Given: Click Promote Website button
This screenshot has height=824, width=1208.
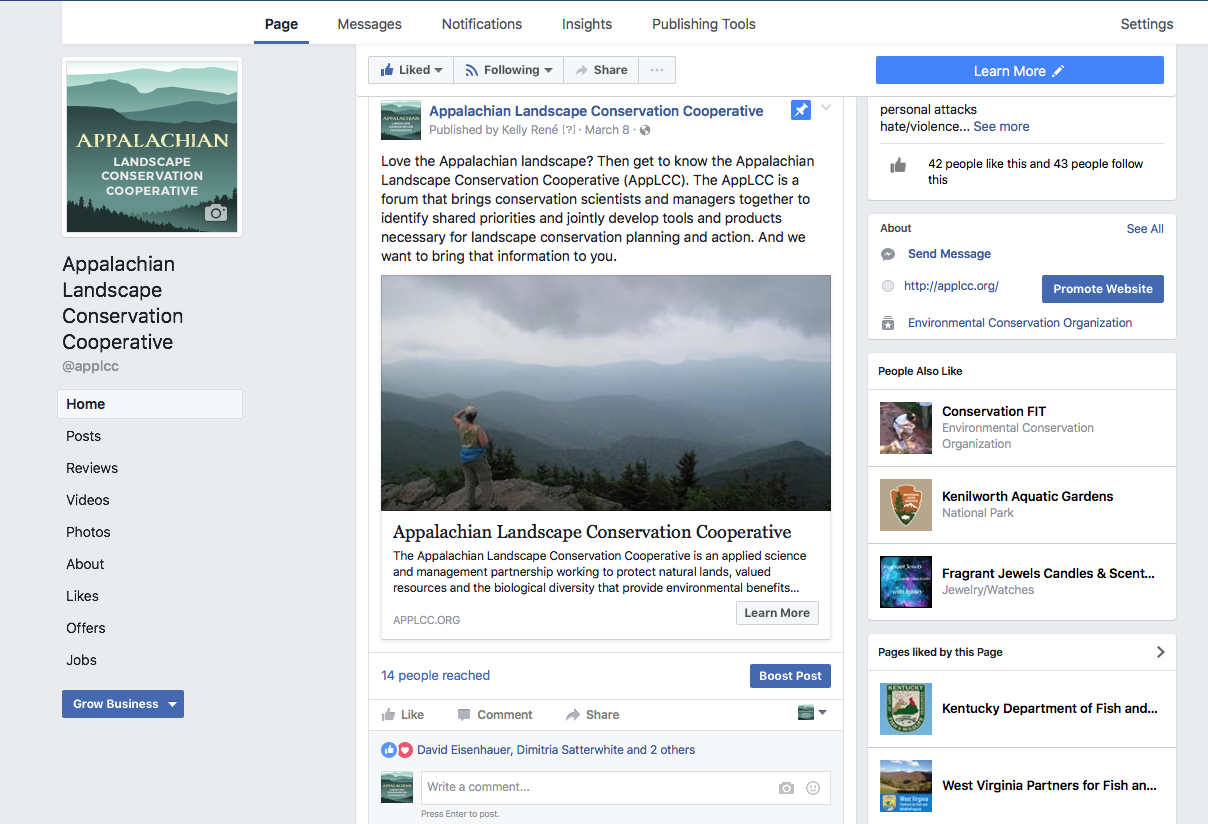Looking at the screenshot, I should [1102, 289].
